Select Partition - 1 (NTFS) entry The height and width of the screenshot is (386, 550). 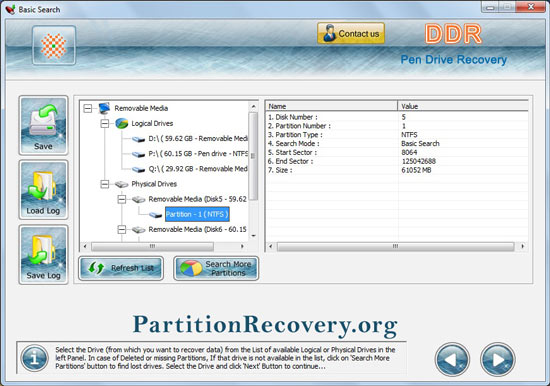click(197, 214)
